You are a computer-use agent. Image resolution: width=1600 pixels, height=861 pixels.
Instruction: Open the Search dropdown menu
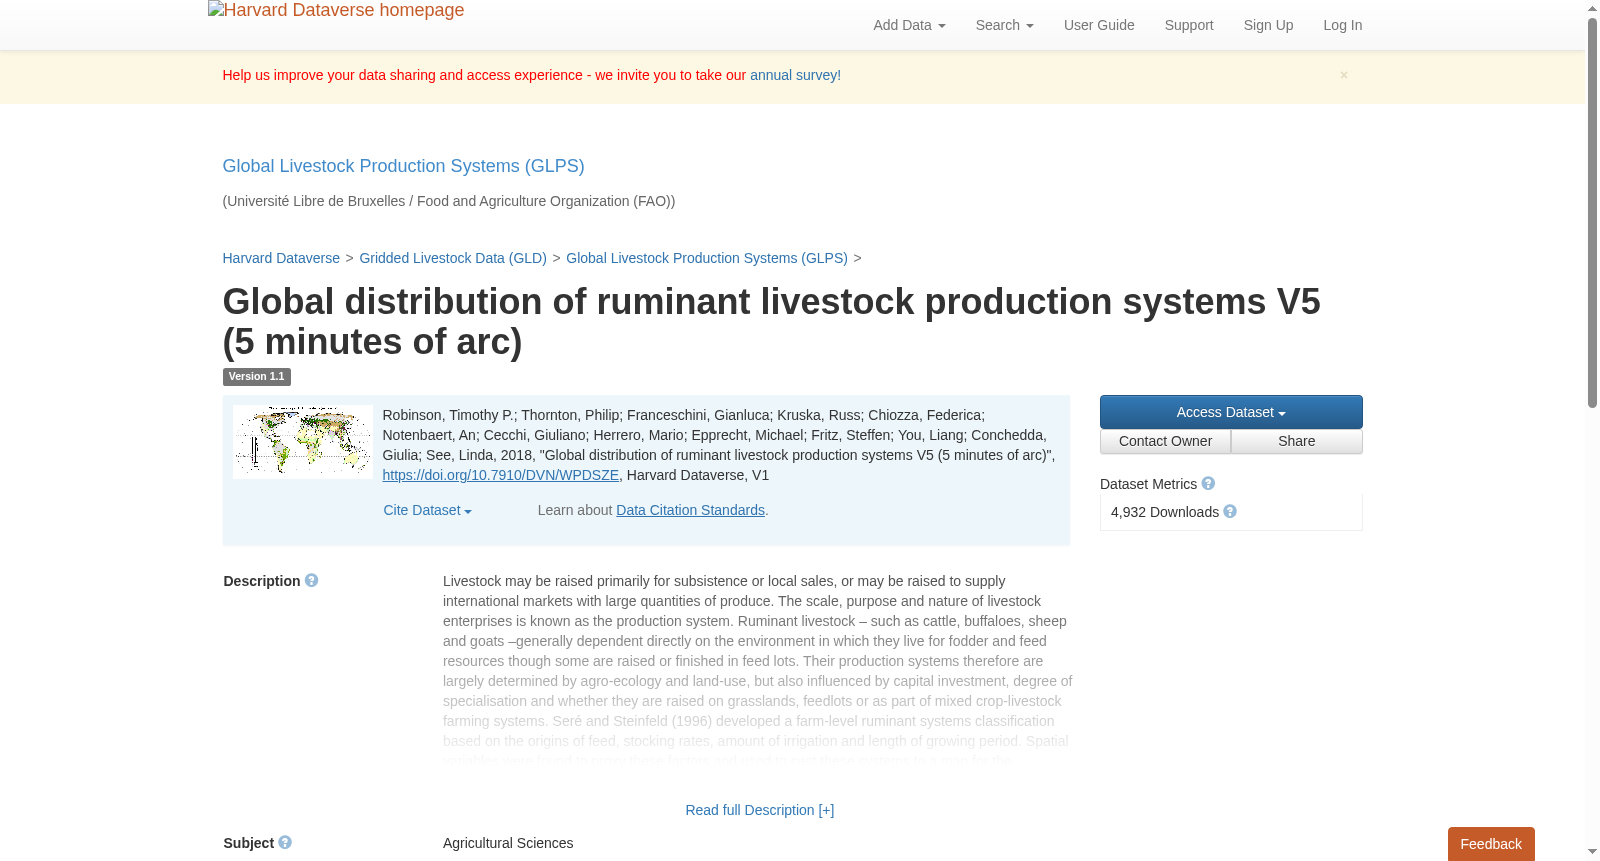coord(1004,25)
